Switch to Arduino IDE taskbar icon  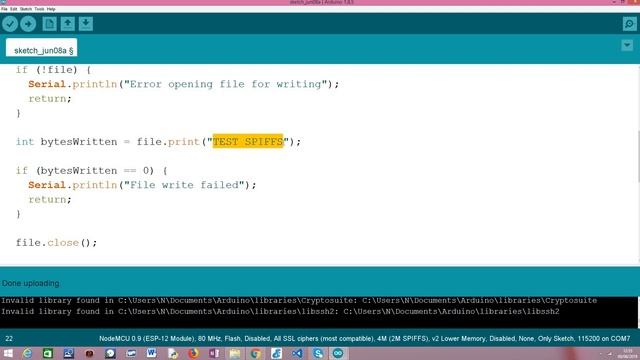338,353
